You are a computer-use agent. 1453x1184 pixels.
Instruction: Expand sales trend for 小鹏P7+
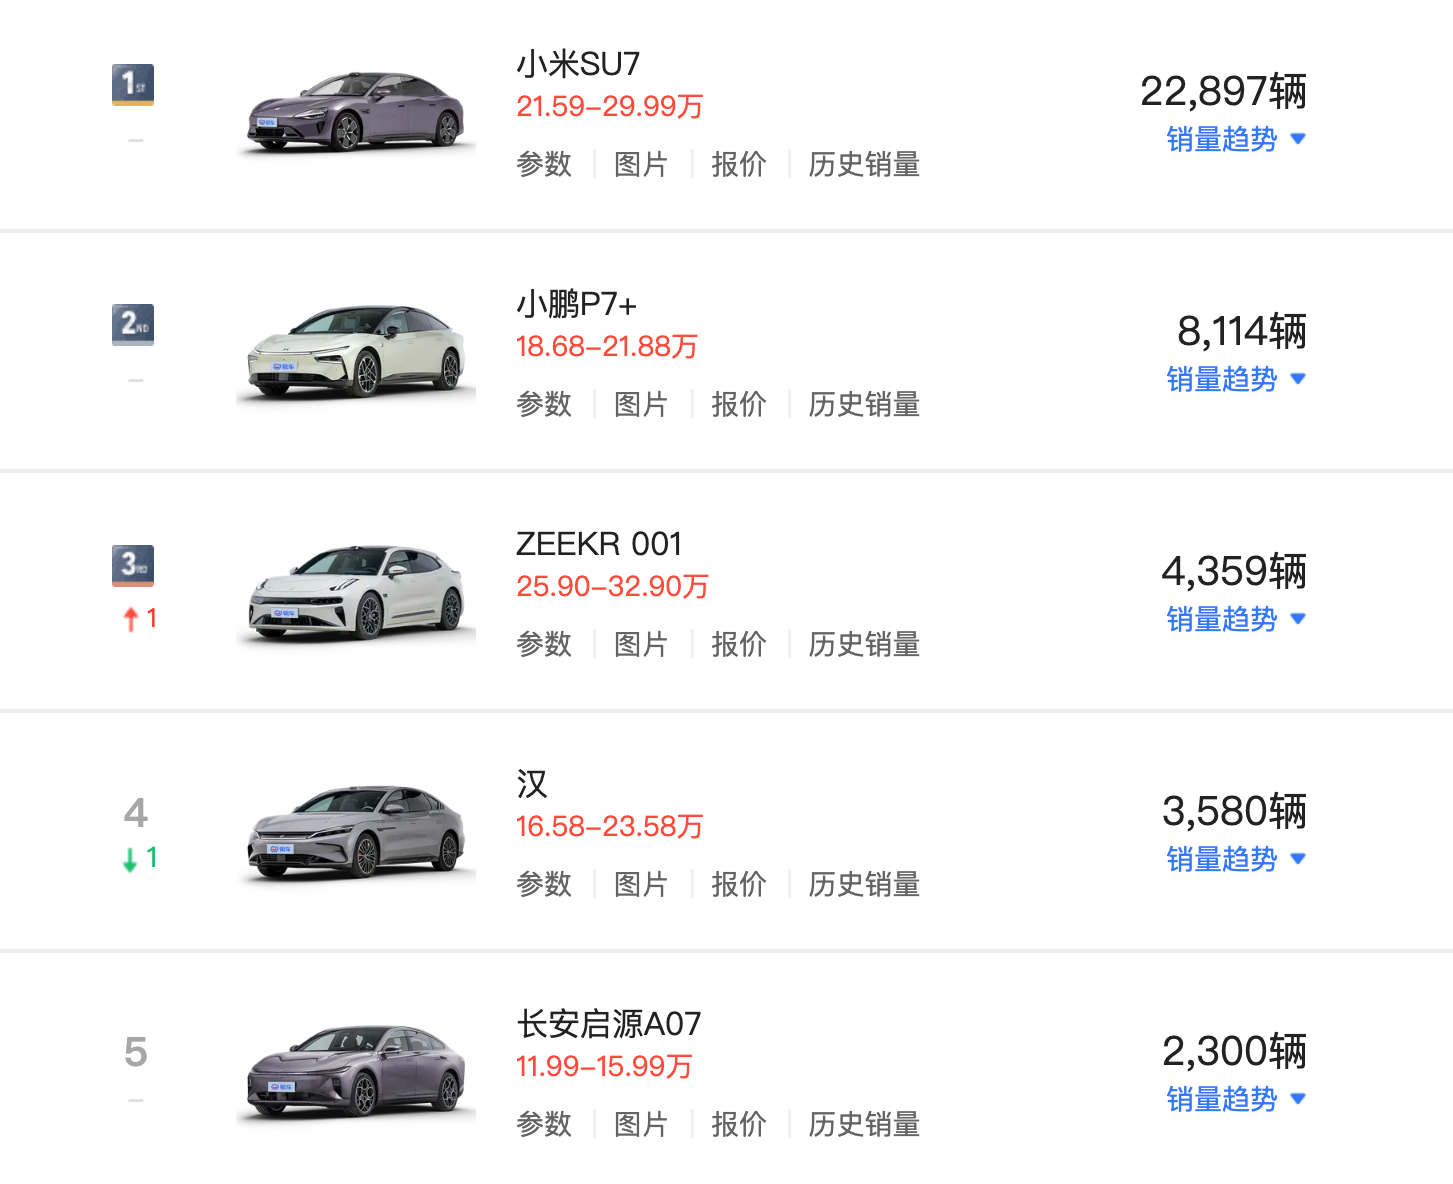click(x=1236, y=379)
